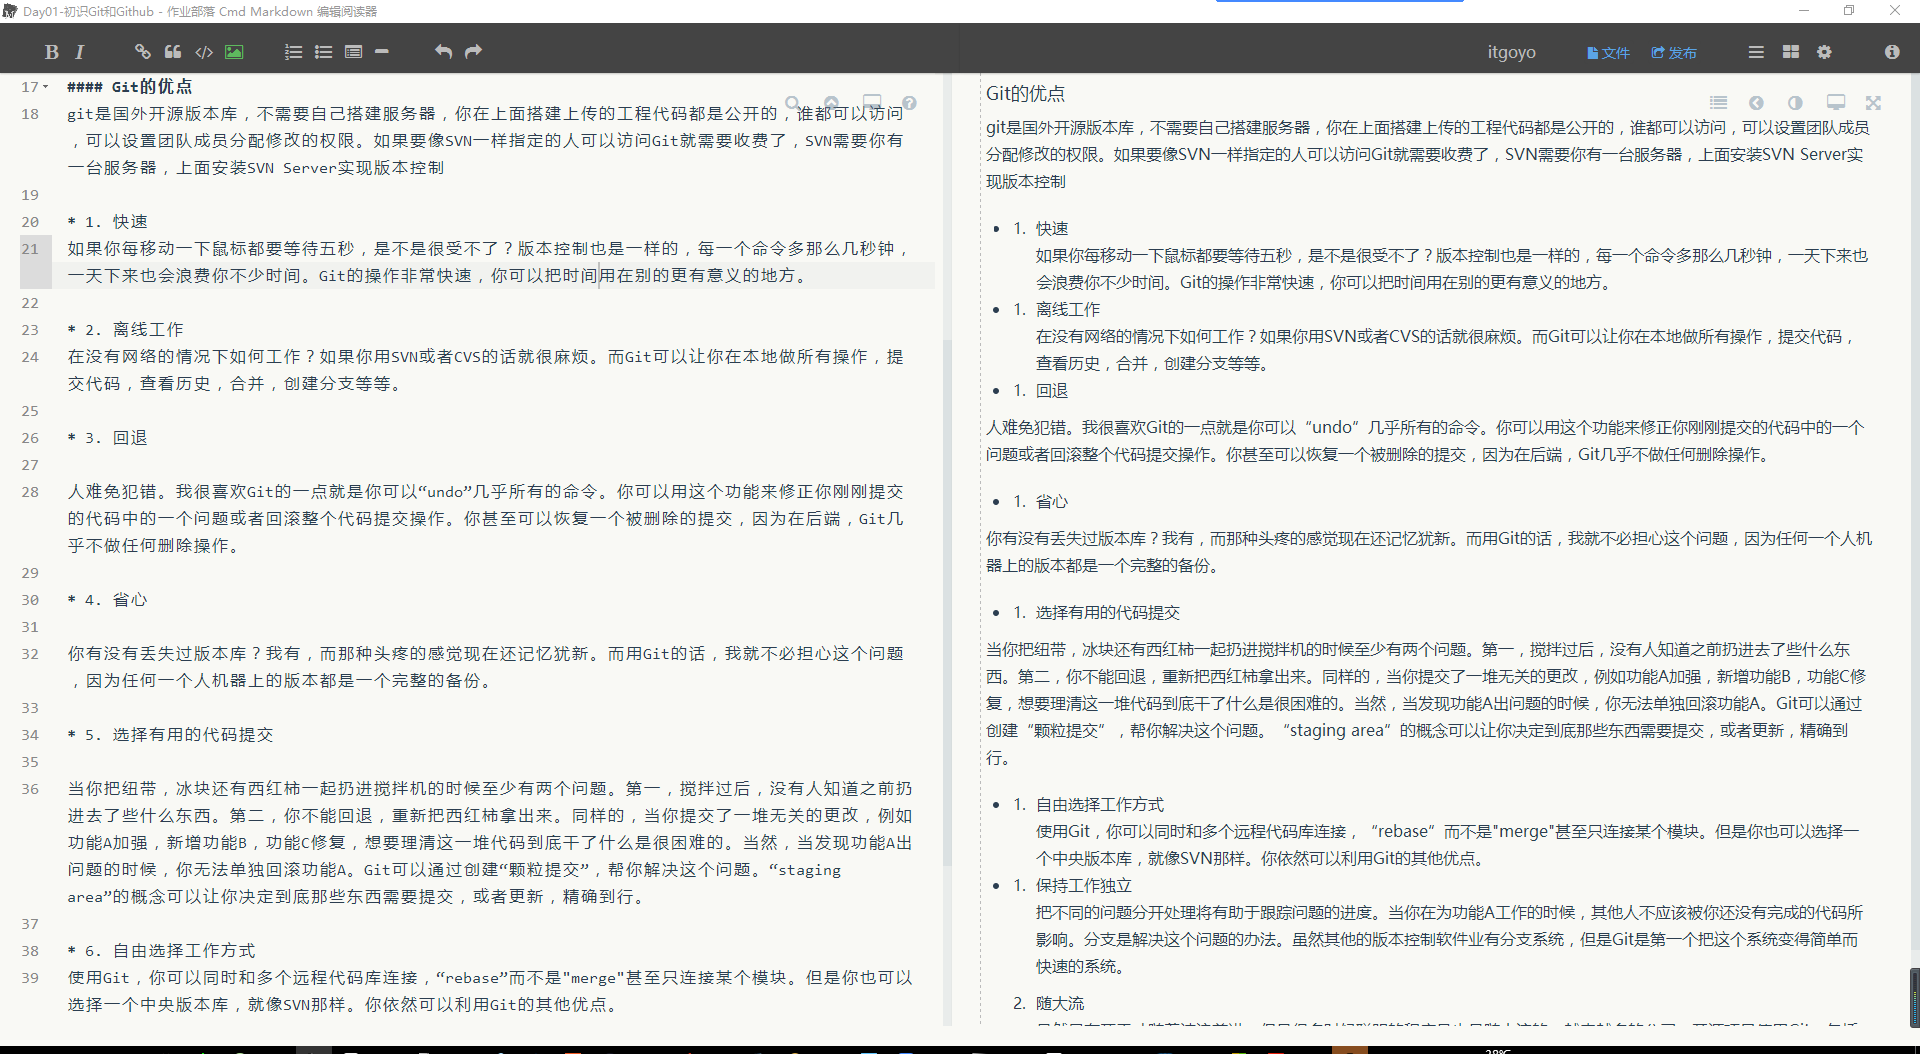The width and height of the screenshot is (1920, 1054).
Task: Click editor line '* 3. 回退'
Action: 108,438
